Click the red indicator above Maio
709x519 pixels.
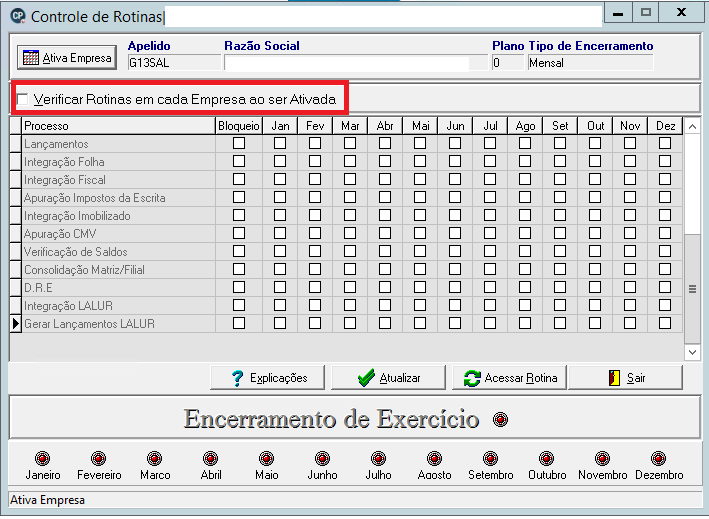(x=266, y=458)
